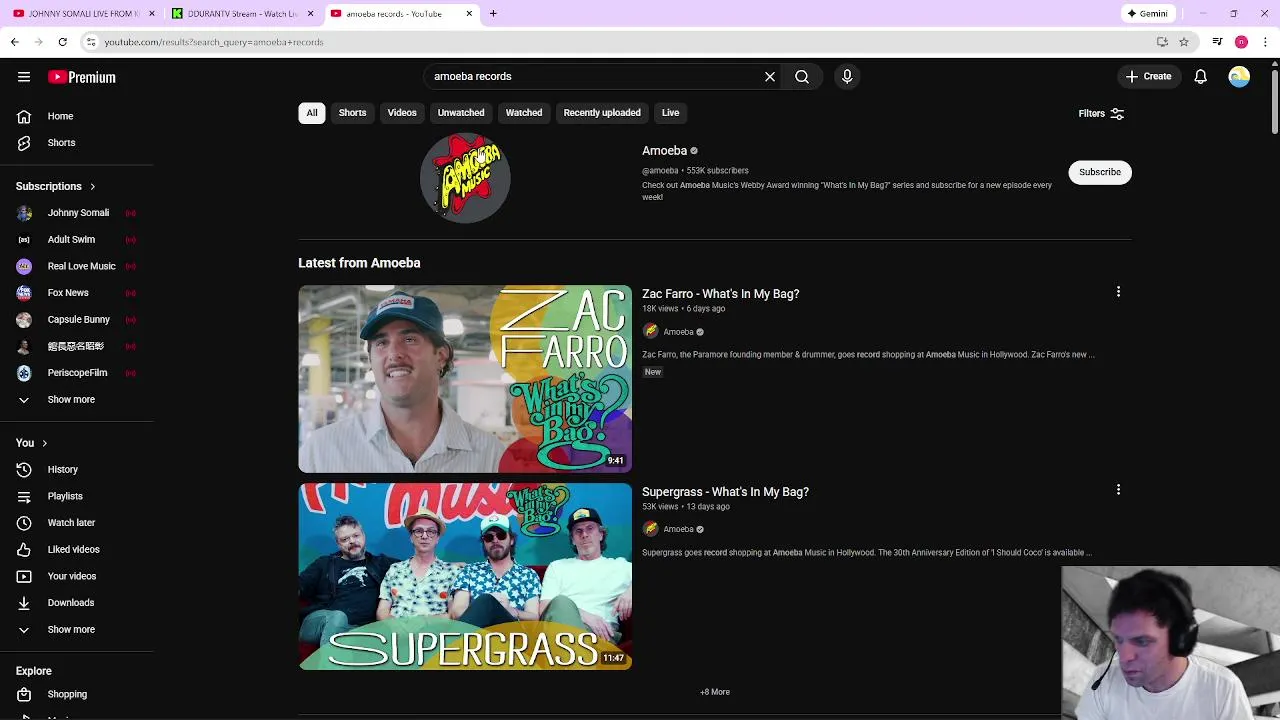Open the account avatar menu
The height and width of the screenshot is (720, 1280).
[x=1239, y=76]
